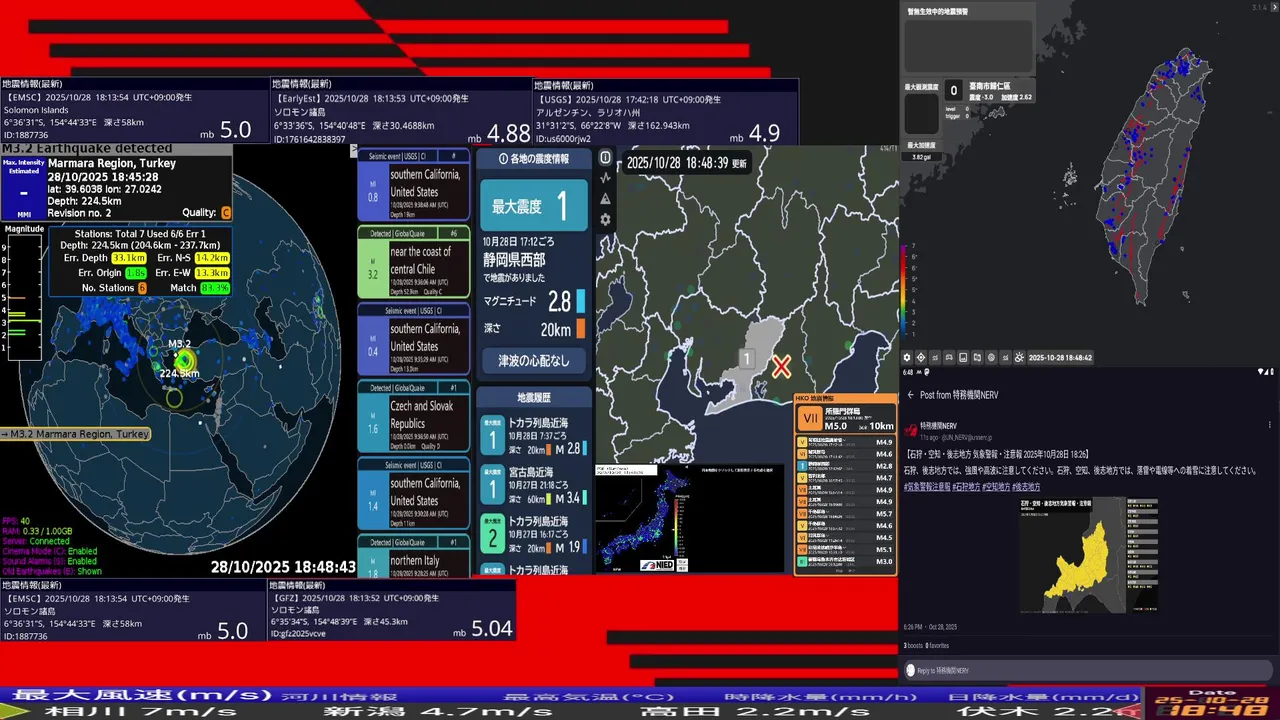Select the warning triangle icon in Japan map sidebar
1280x720 pixels.
605,199
